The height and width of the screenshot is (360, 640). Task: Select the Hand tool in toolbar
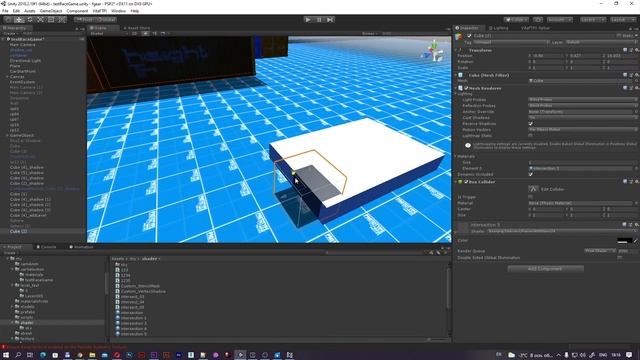[x=8, y=19]
